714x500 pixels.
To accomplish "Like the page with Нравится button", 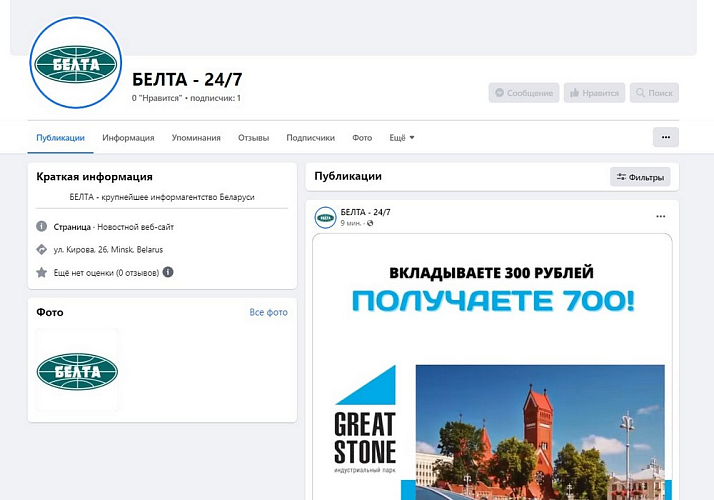I will coord(594,93).
